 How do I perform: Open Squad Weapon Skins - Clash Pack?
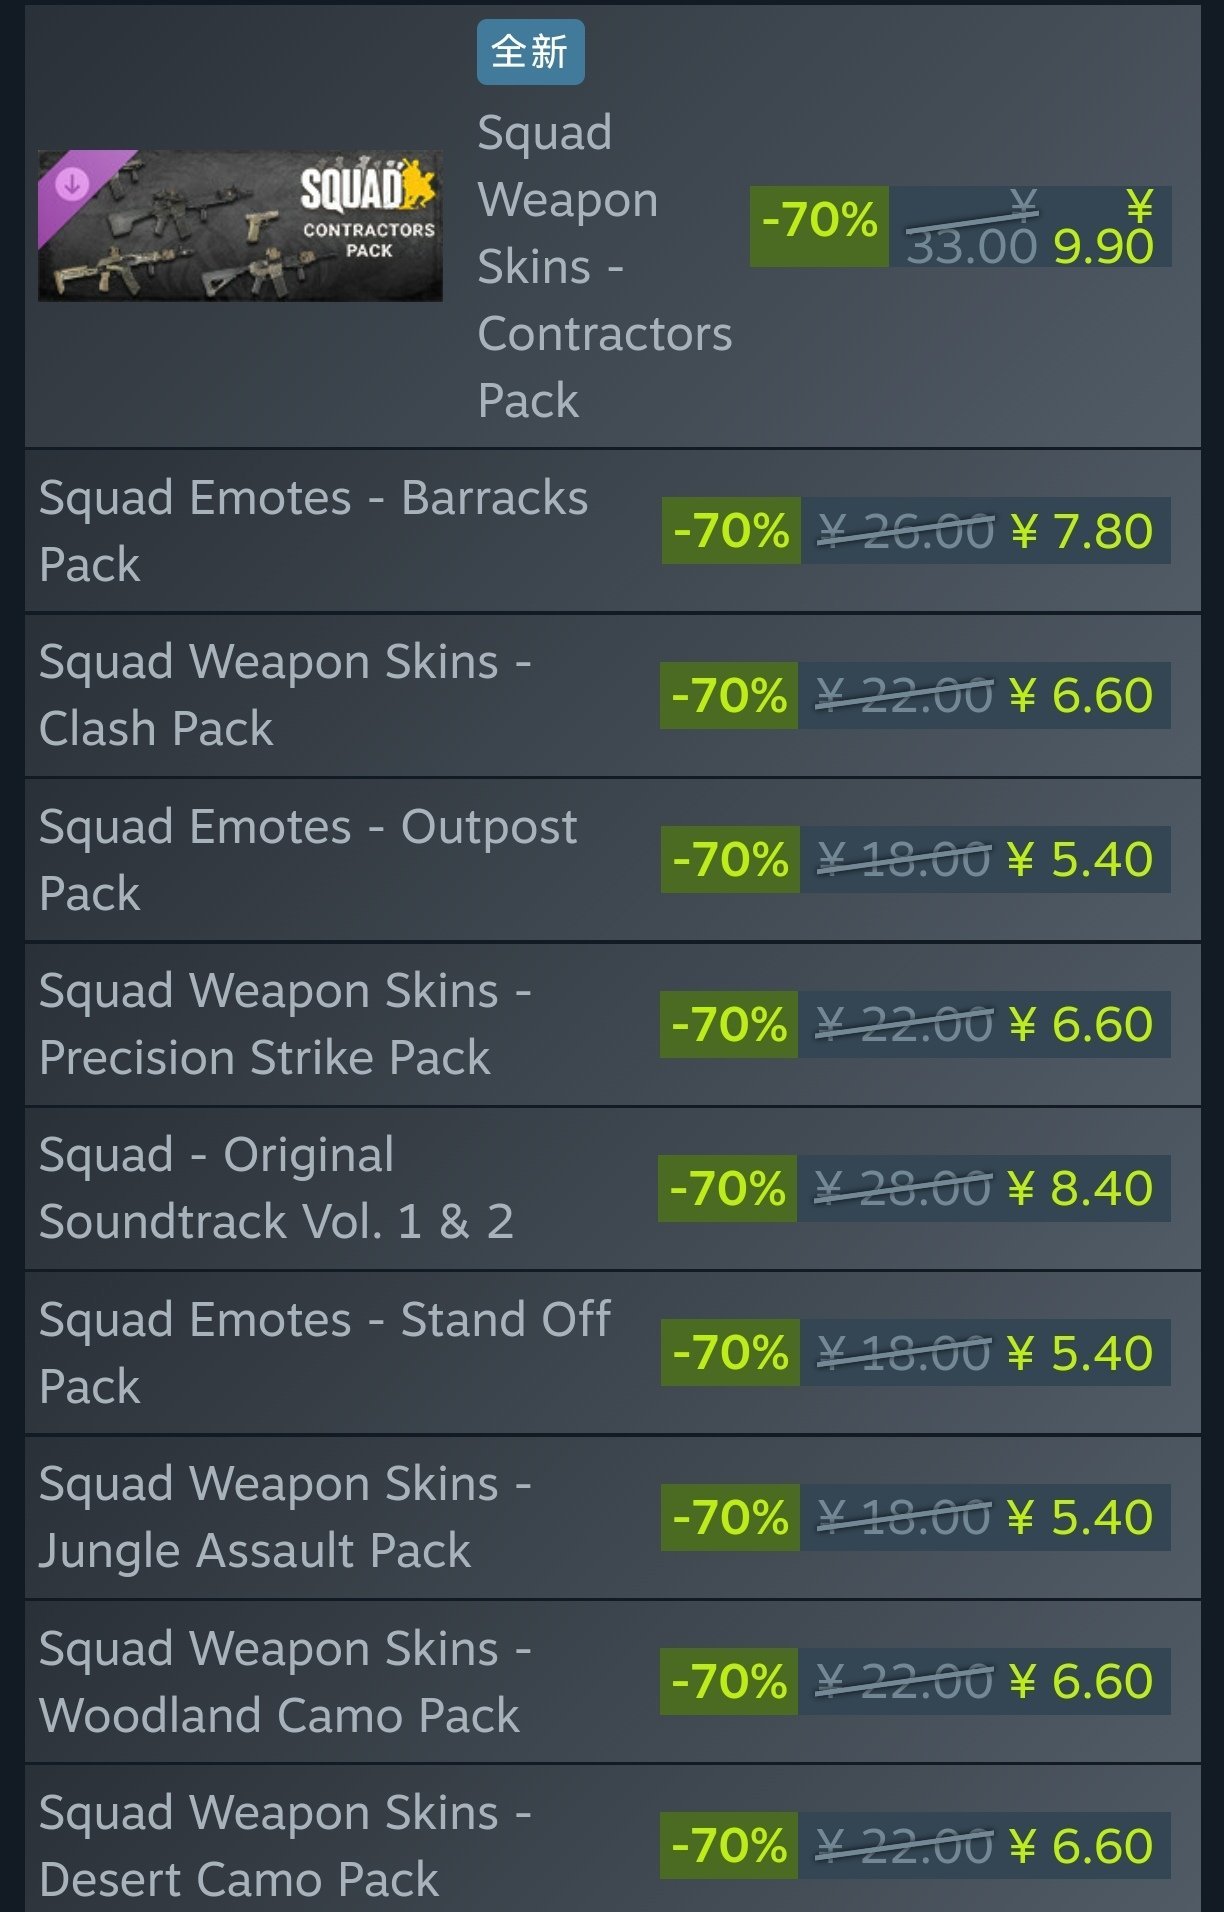(x=285, y=695)
